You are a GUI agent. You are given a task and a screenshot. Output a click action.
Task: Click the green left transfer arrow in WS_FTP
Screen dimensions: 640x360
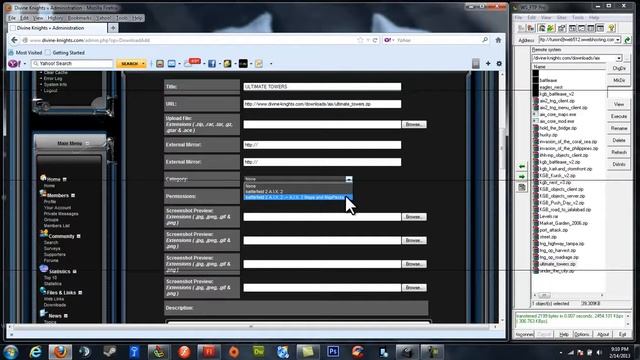pos(522,167)
